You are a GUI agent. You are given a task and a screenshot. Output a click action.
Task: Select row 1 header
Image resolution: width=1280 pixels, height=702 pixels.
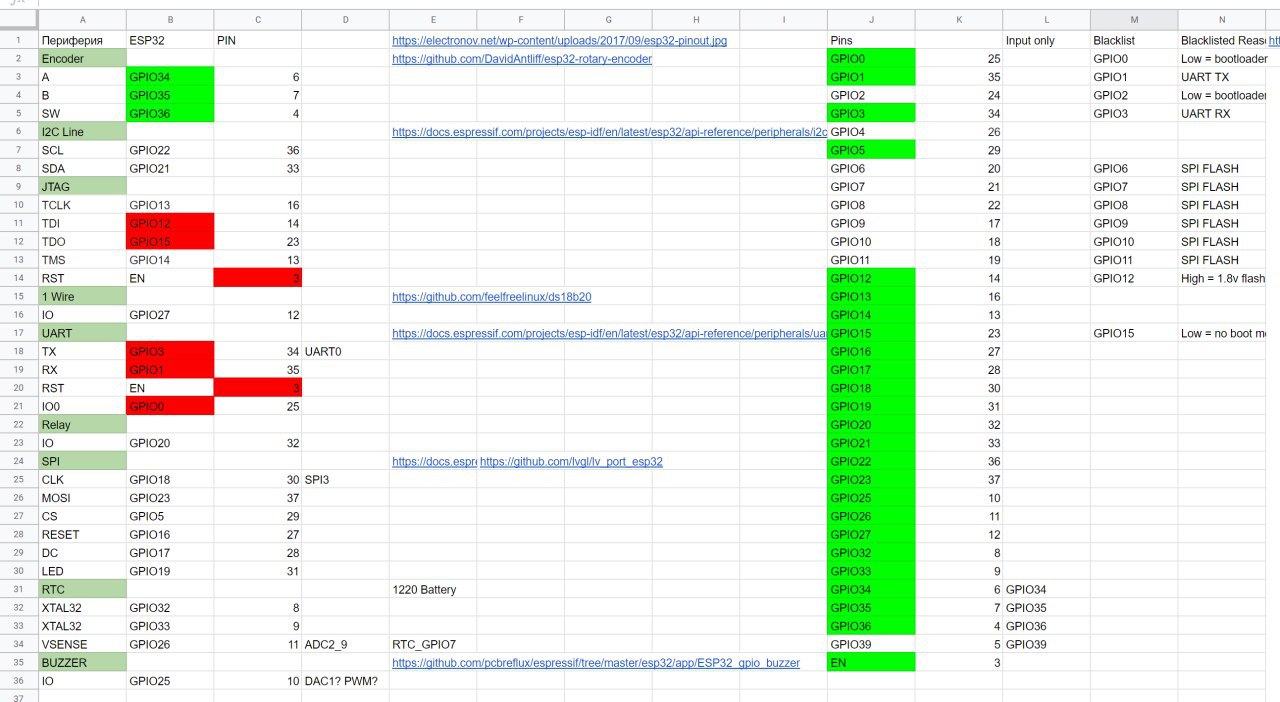pos(19,40)
